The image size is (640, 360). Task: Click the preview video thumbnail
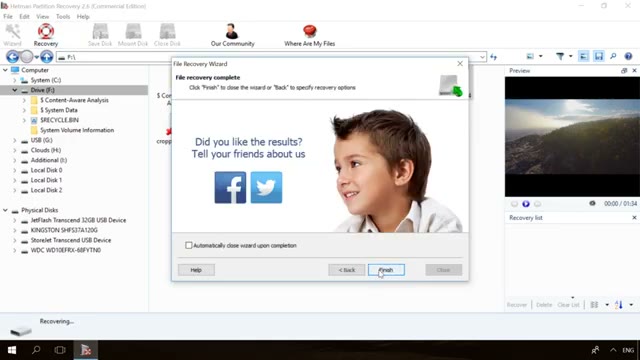(572, 137)
